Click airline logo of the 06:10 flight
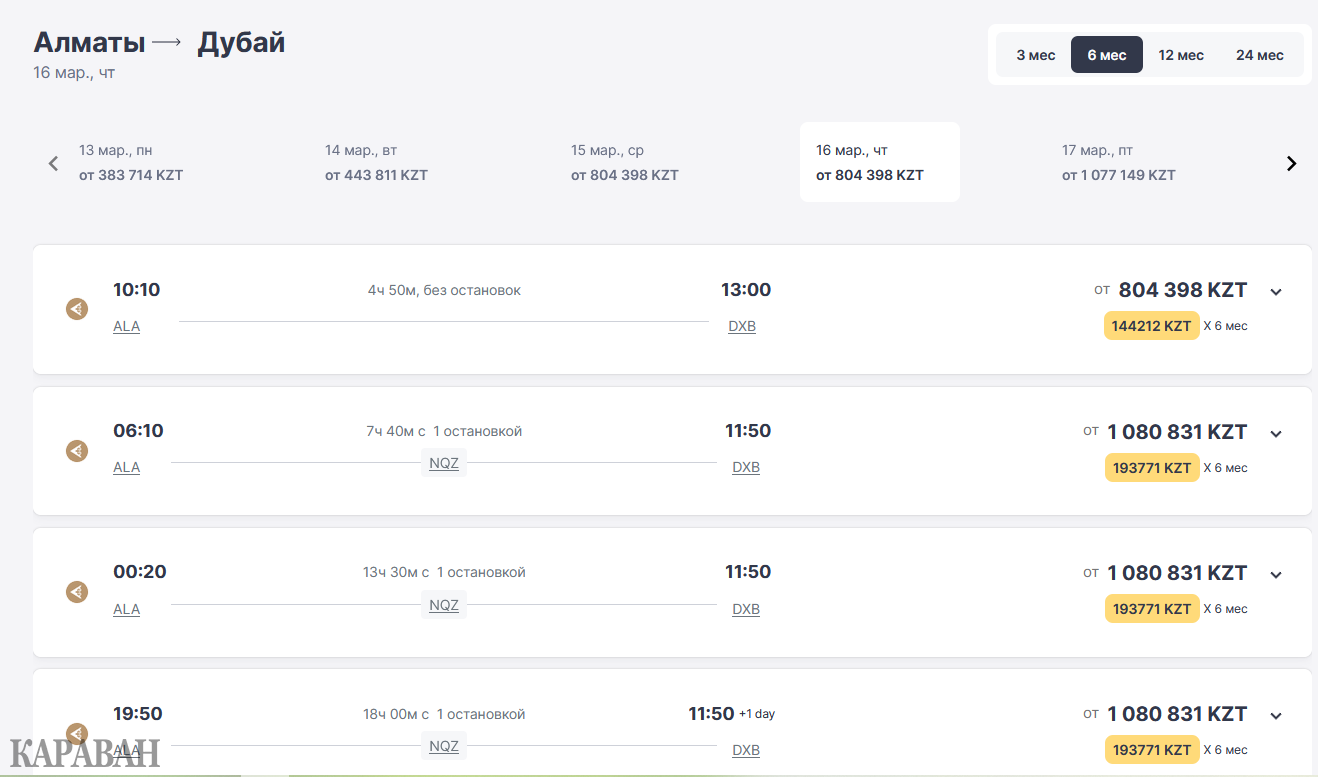This screenshot has height=777, width=1318. tap(77, 451)
